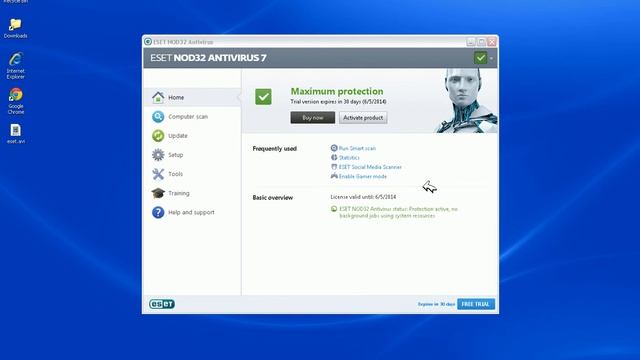Click the Run Smart scan icon
The height and width of the screenshot is (360, 640).
click(334, 148)
